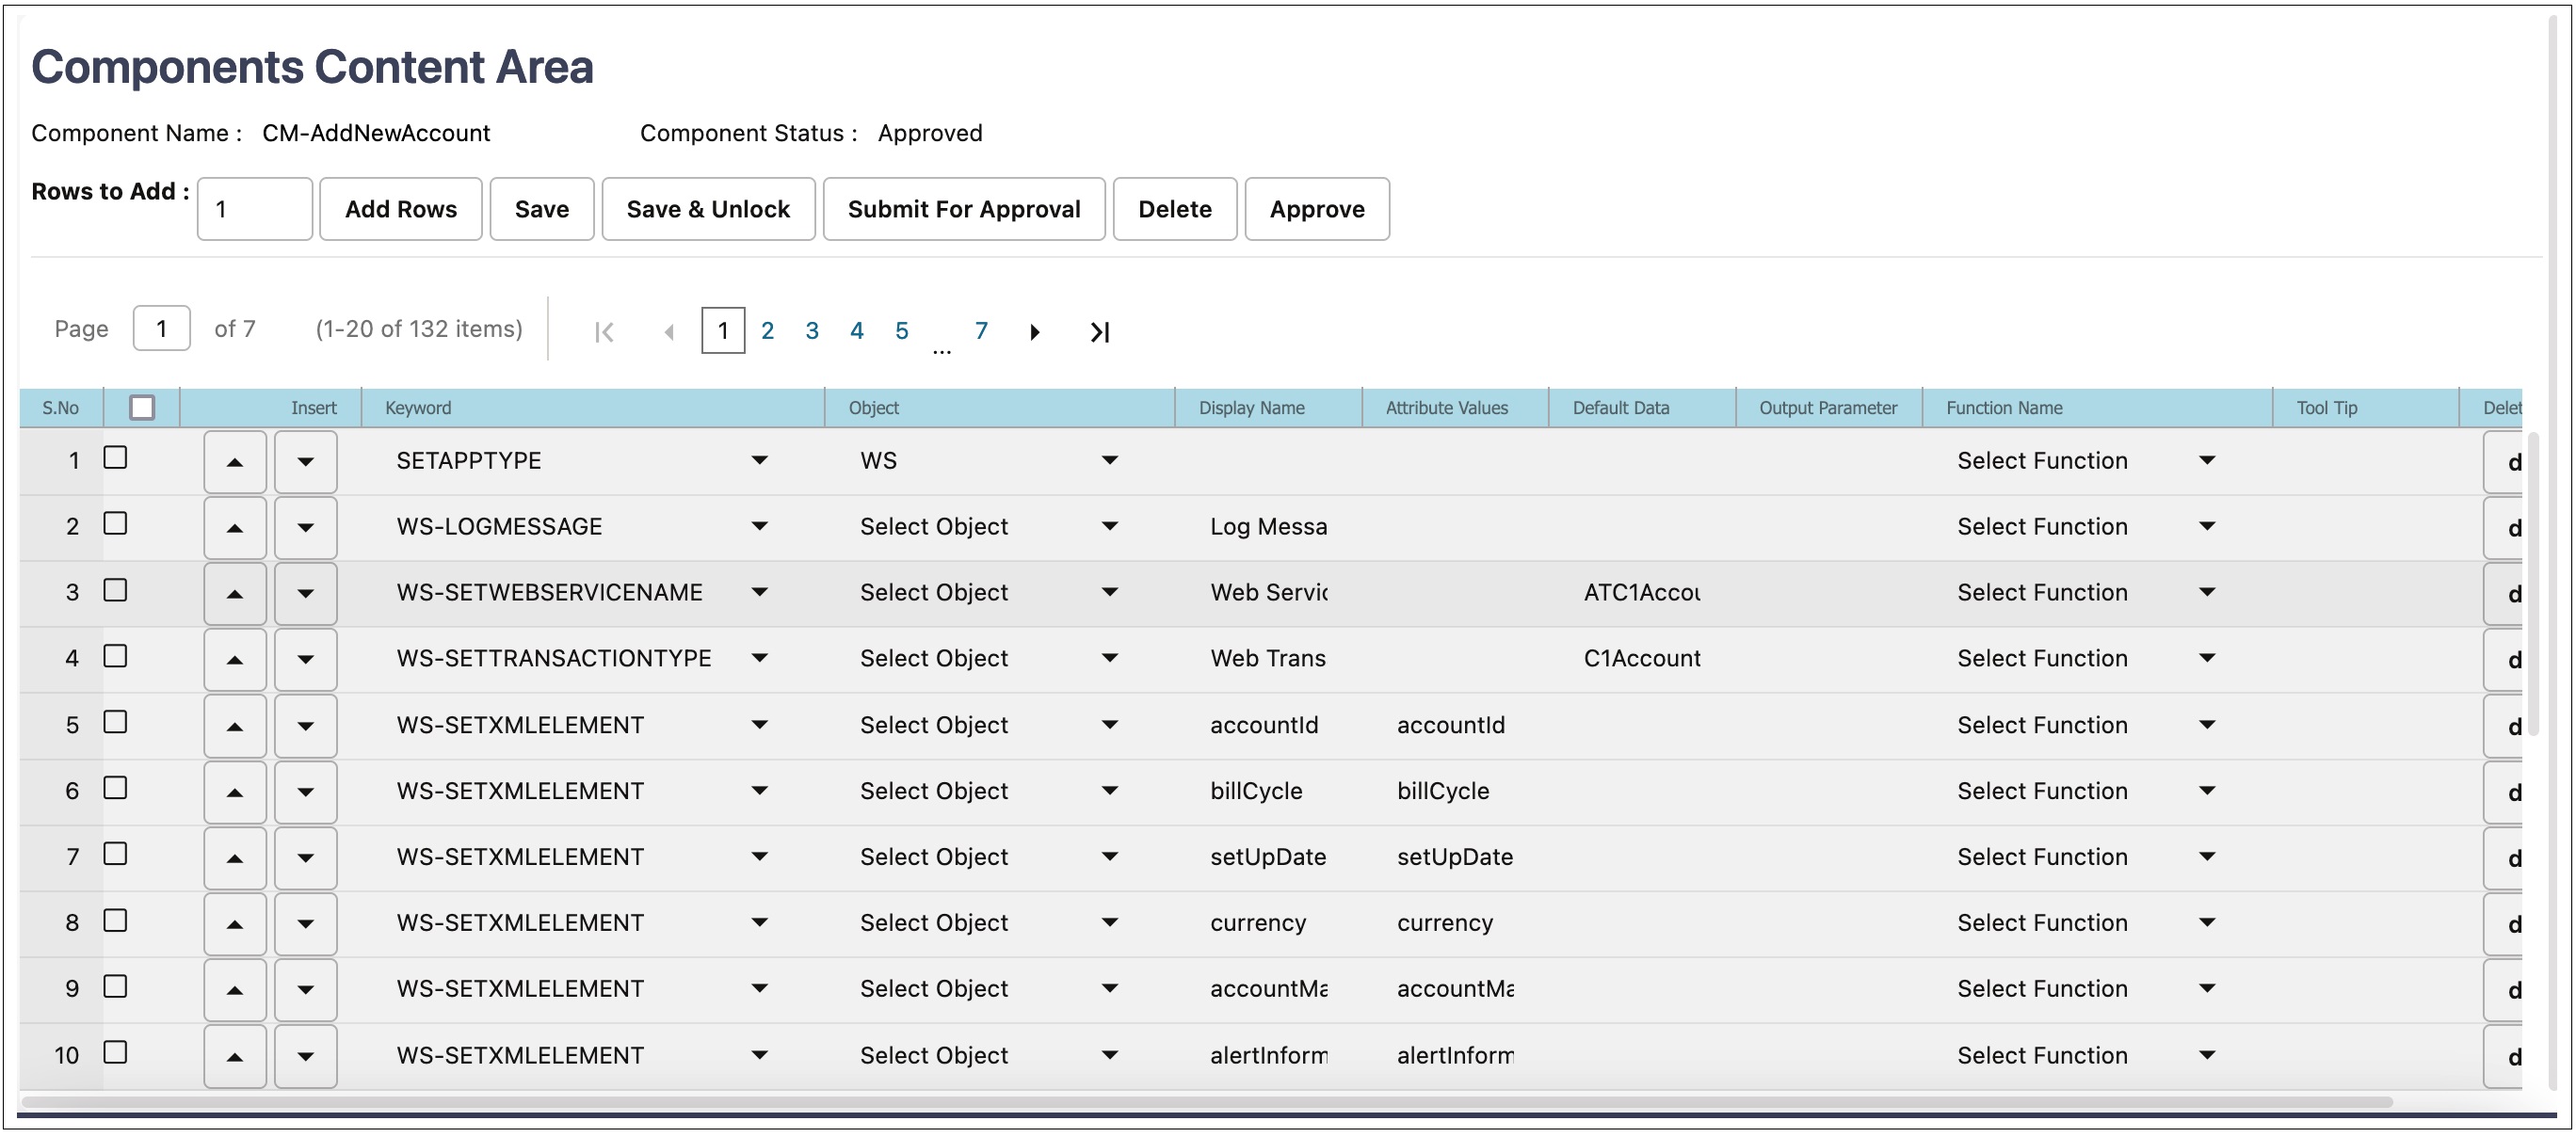Viewport: 2576px width, 1137px height.
Task: Go to first page icon
Action: click(x=604, y=332)
